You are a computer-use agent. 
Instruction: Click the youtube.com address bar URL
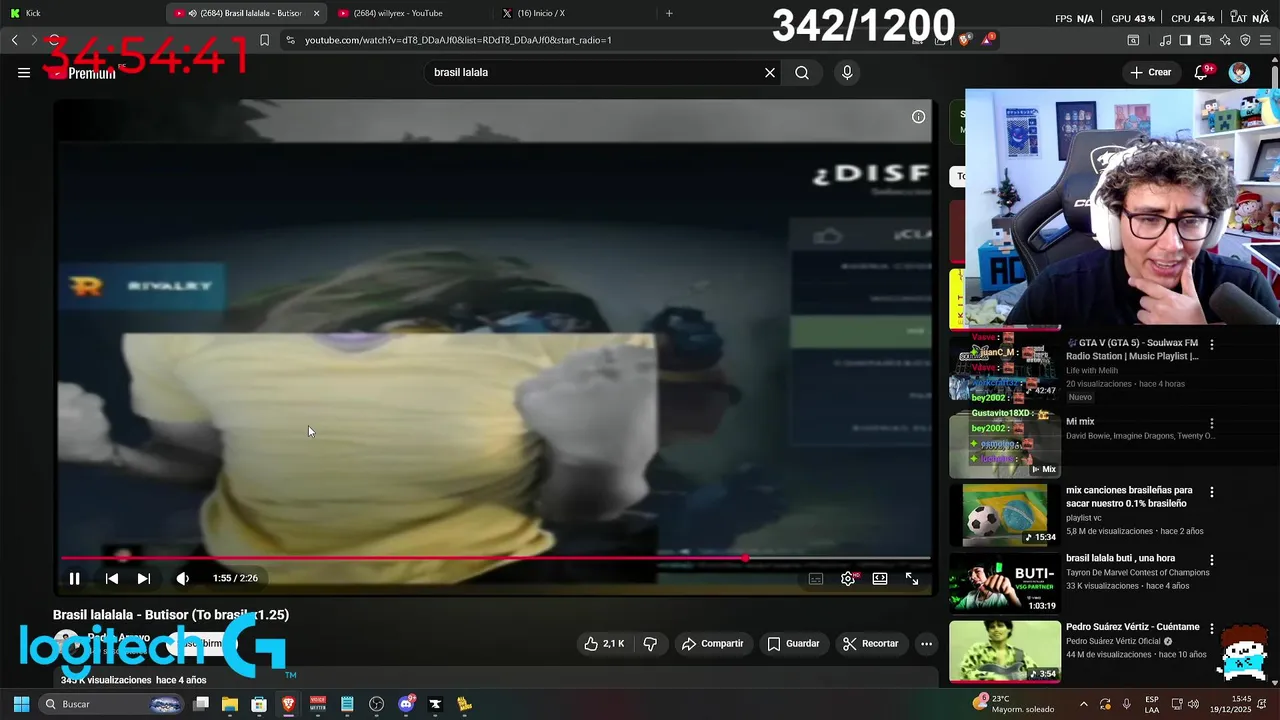[x=458, y=40]
